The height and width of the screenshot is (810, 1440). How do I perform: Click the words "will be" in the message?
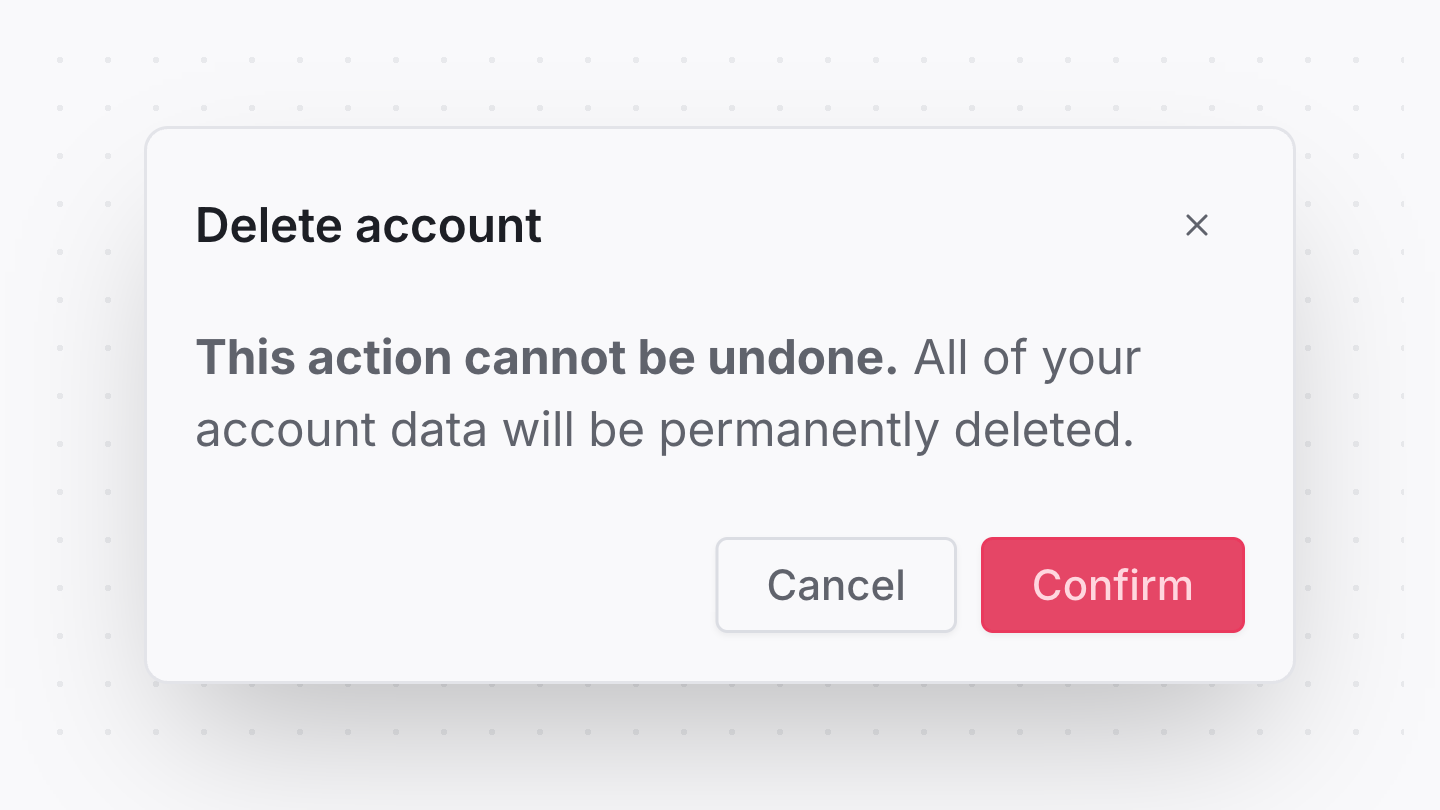[573, 430]
